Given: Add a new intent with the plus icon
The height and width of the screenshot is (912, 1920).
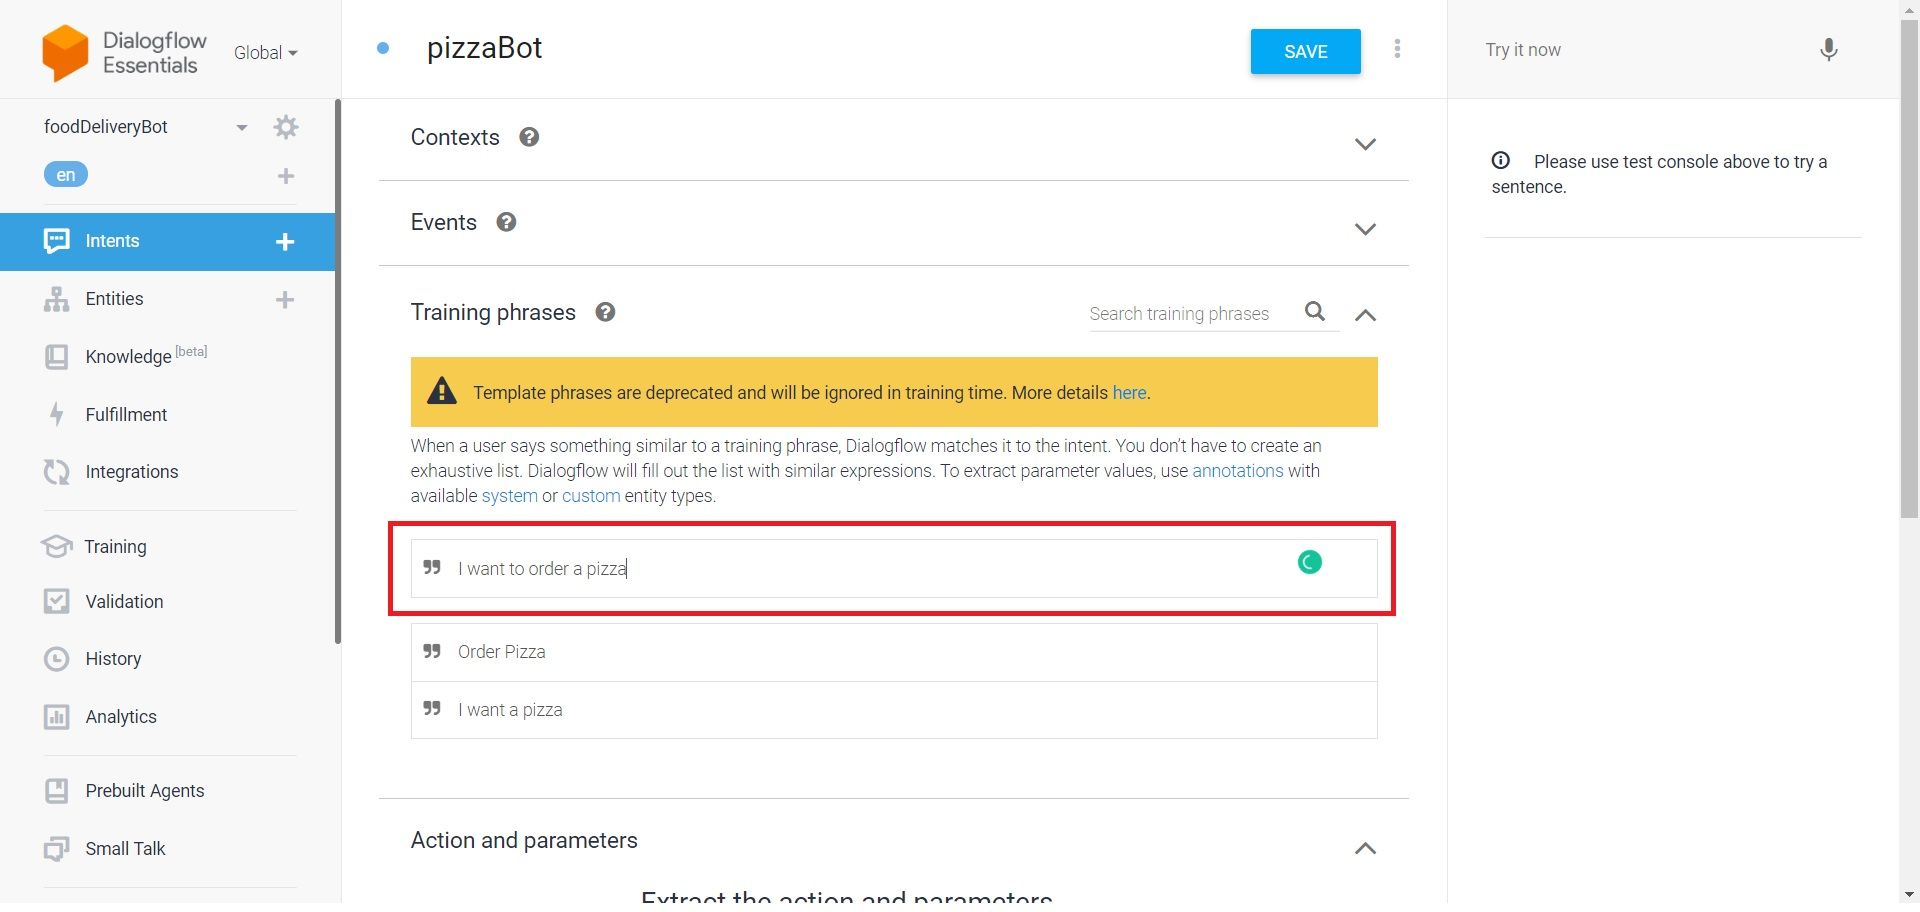Looking at the screenshot, I should 286,241.
